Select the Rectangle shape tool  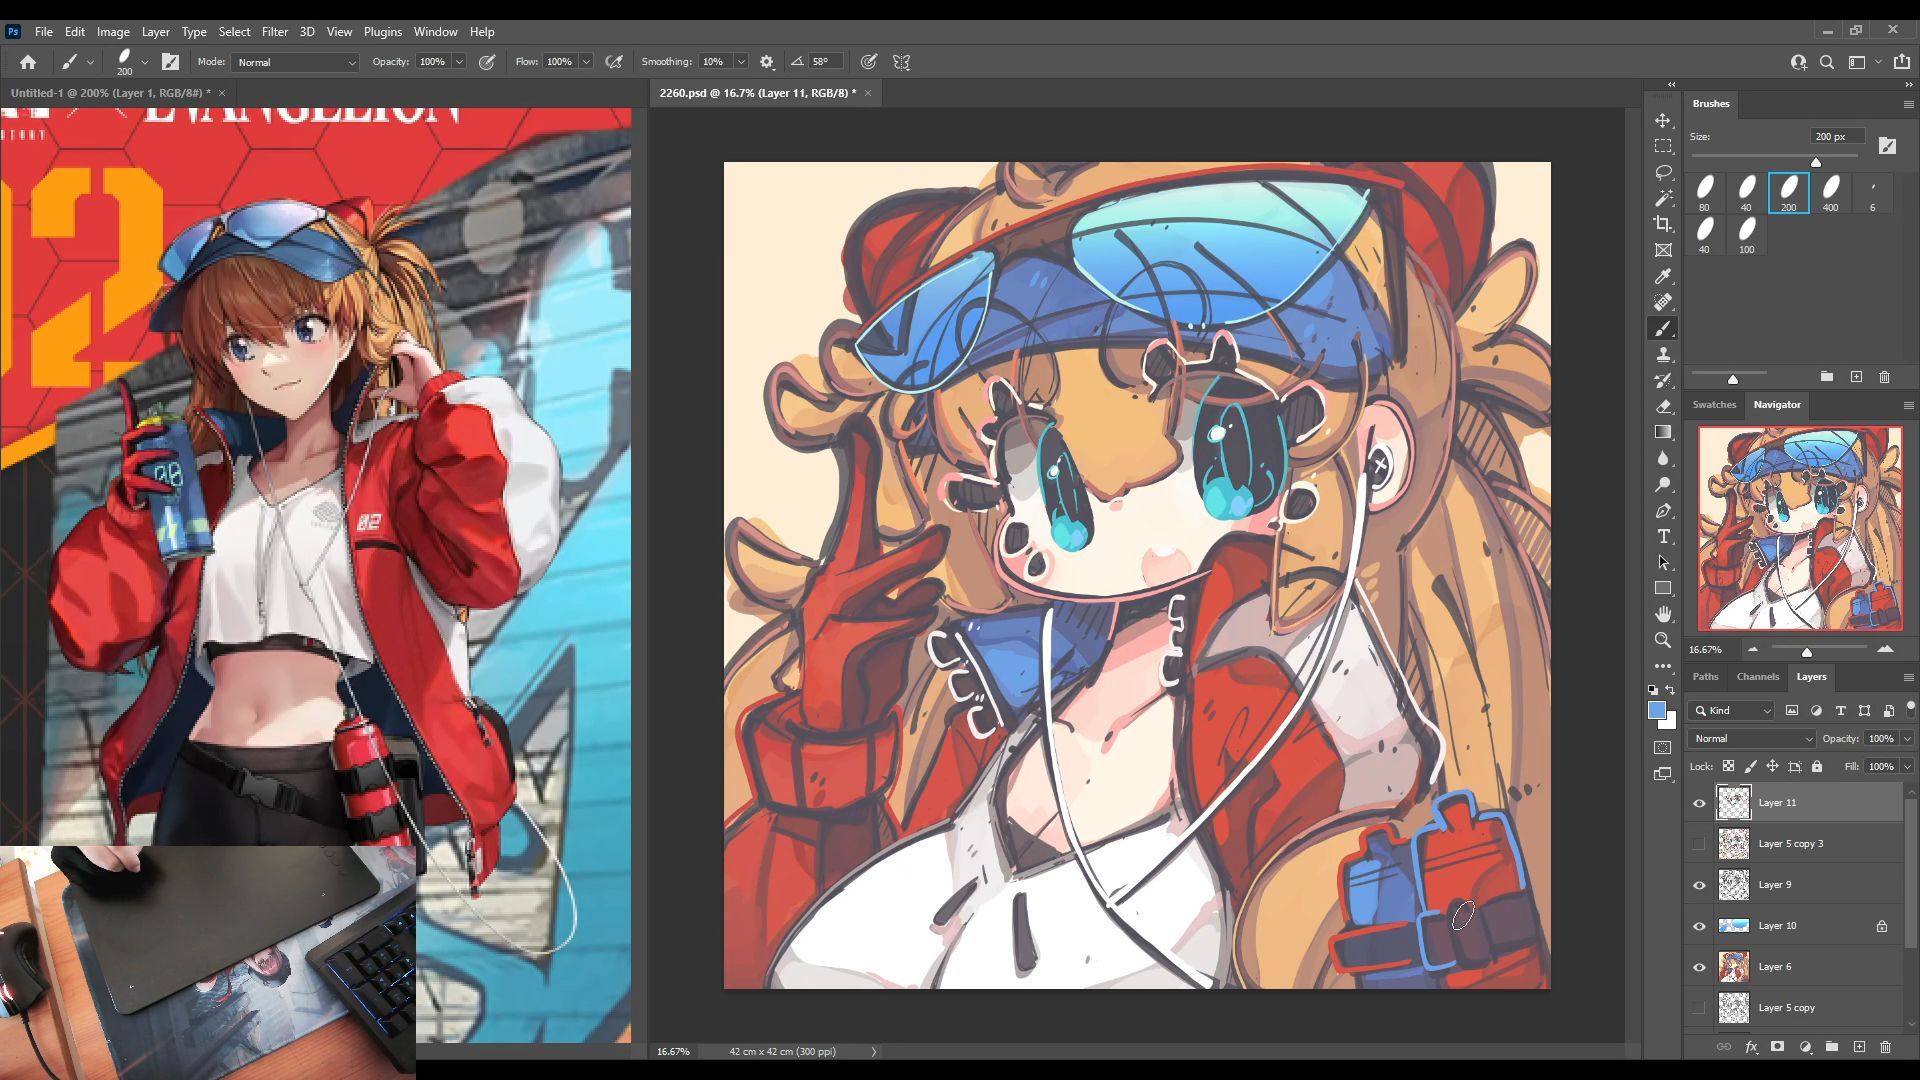click(x=1663, y=588)
